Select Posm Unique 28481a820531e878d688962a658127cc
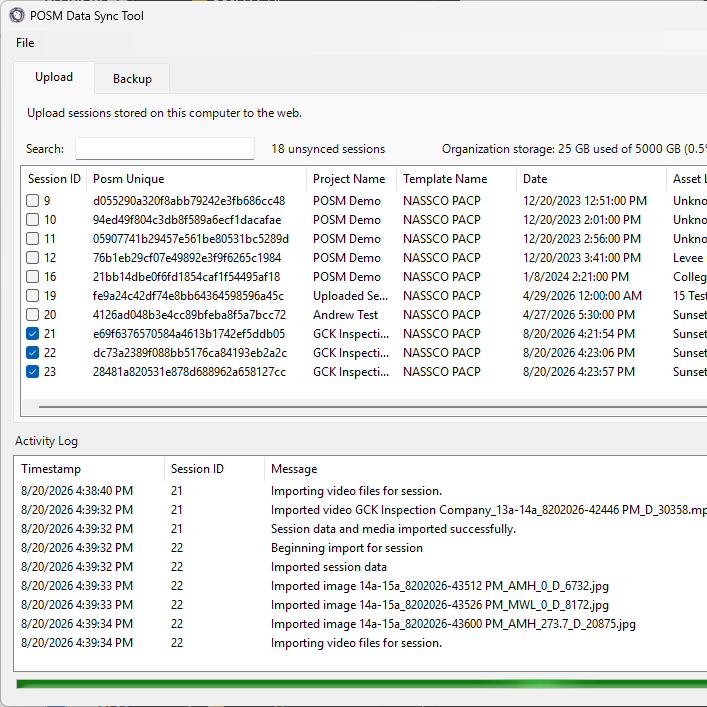The image size is (707, 707). 189,372
